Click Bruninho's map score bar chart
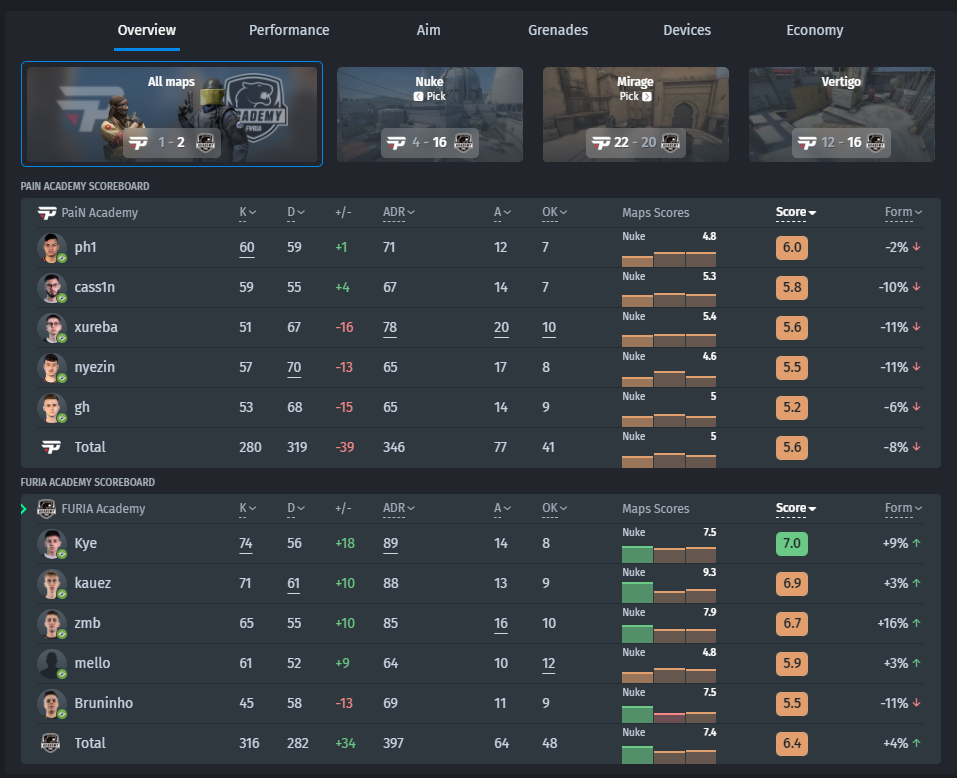Viewport: 957px width, 778px height. click(669, 714)
